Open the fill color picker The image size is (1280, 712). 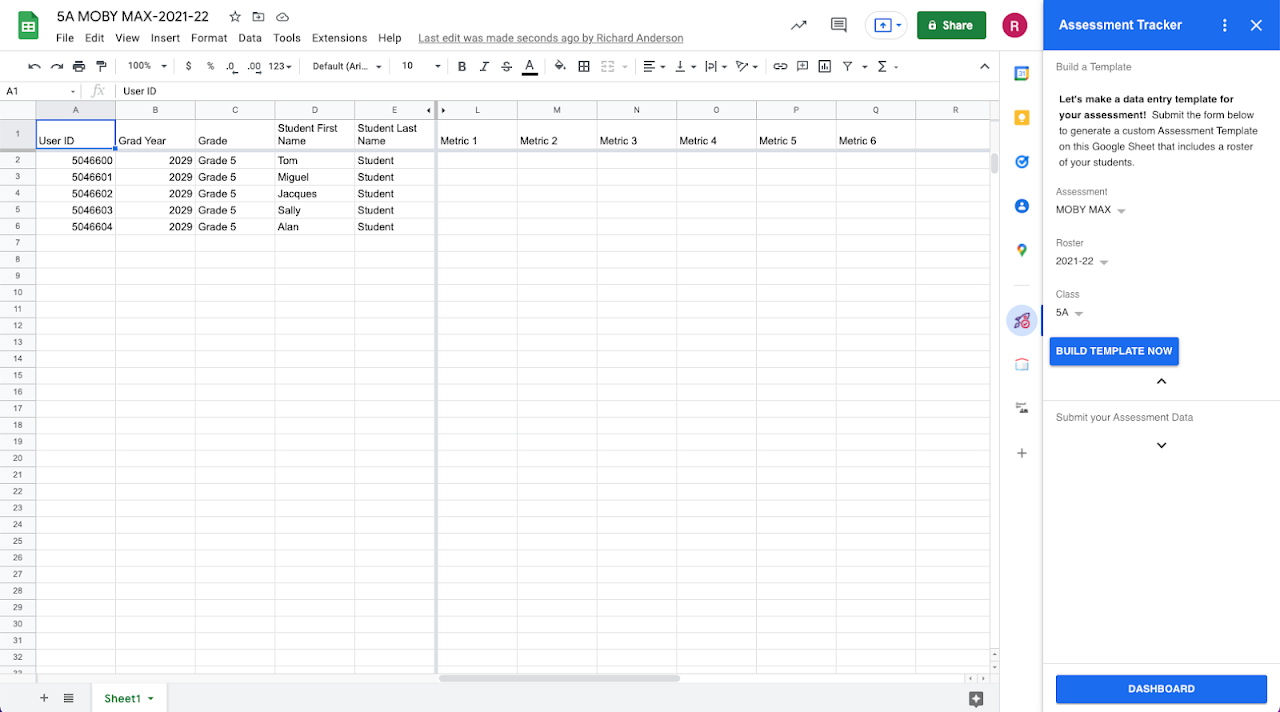pos(560,66)
